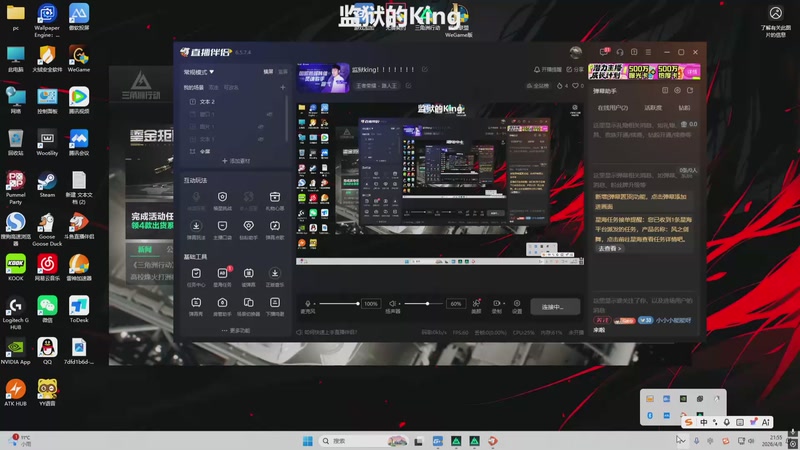Click the 分享 share button
This screenshot has height=450, width=800.
574,69
